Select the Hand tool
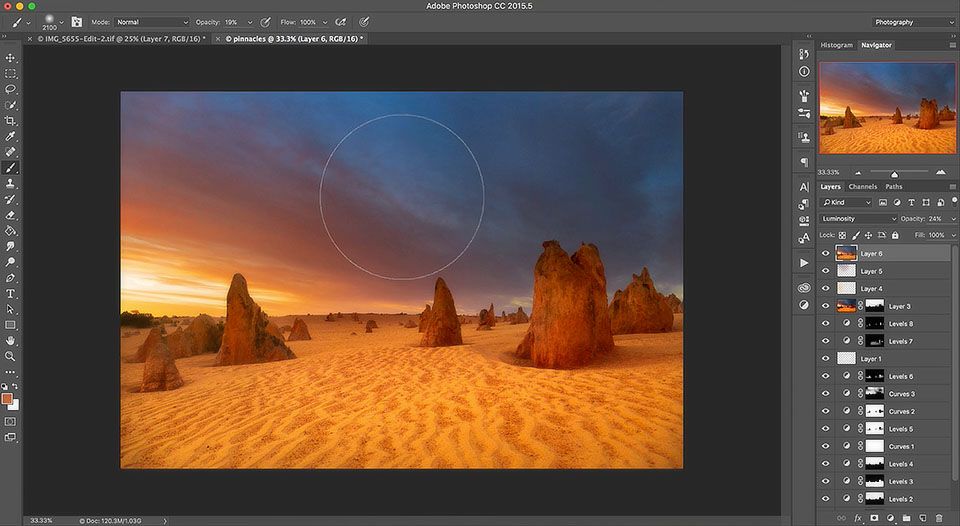The image size is (960, 526). 11,340
